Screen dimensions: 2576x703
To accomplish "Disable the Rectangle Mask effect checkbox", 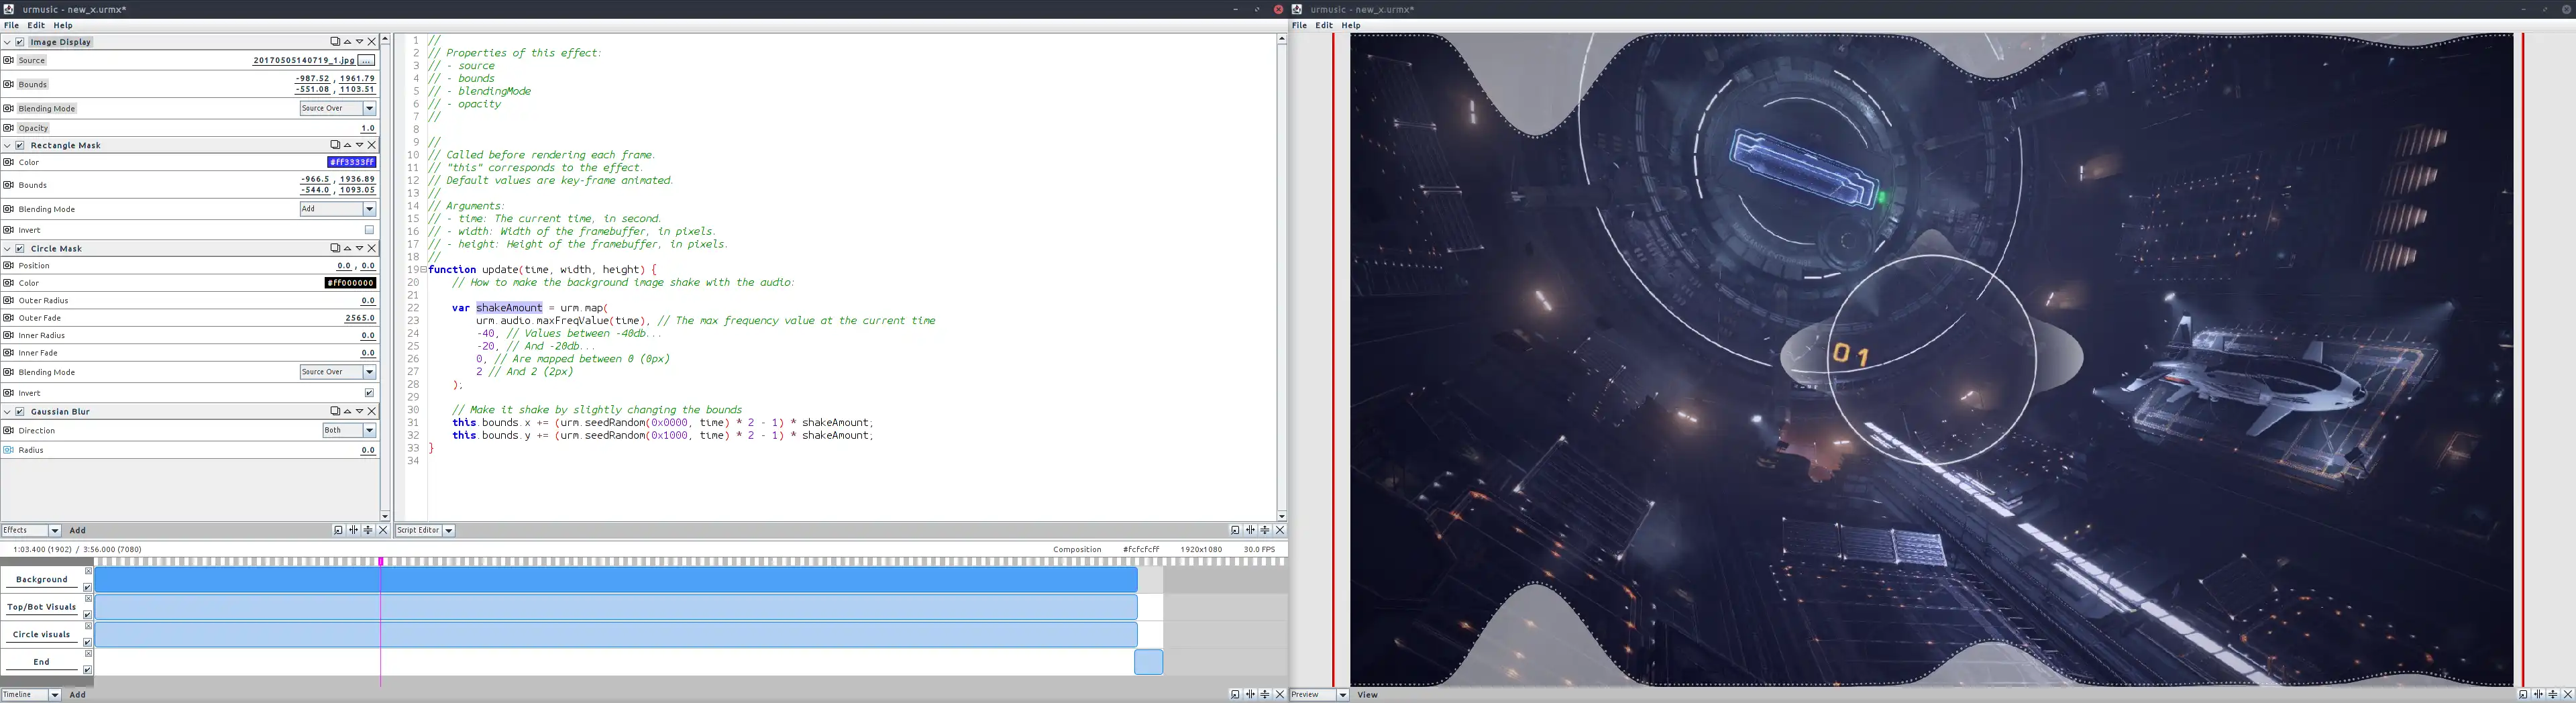I will pyautogui.click(x=20, y=145).
